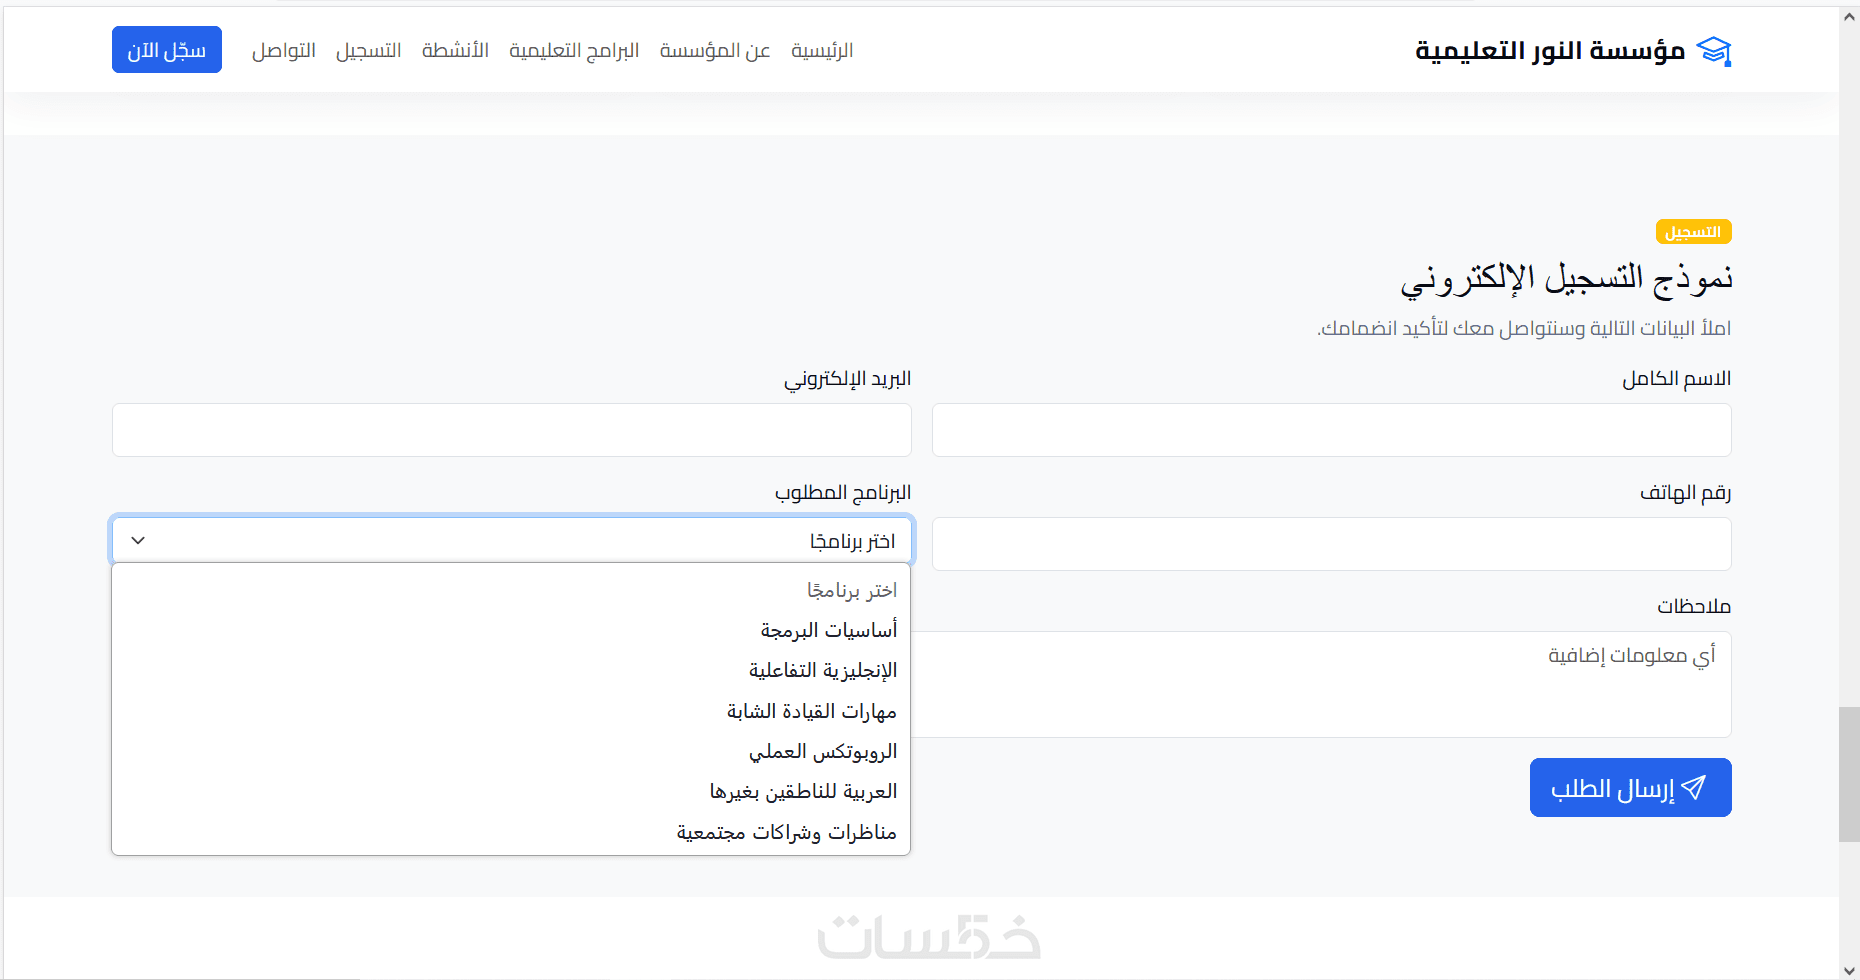The width and height of the screenshot is (1860, 980).
Task: Open the التواصل navigation link
Action: (283, 51)
